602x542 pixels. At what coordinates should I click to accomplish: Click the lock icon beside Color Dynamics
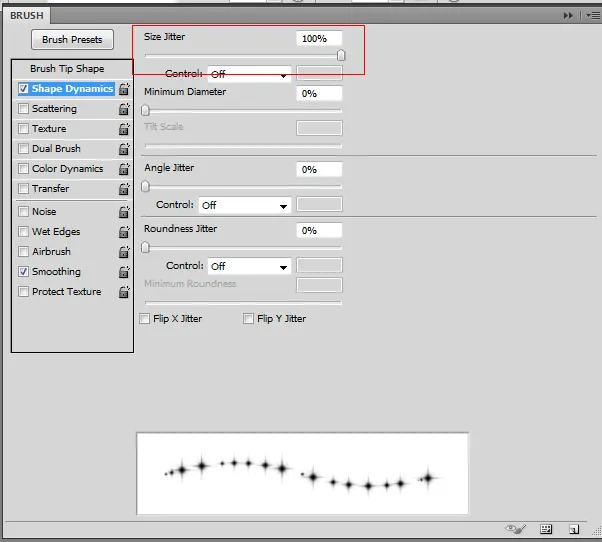click(124, 169)
